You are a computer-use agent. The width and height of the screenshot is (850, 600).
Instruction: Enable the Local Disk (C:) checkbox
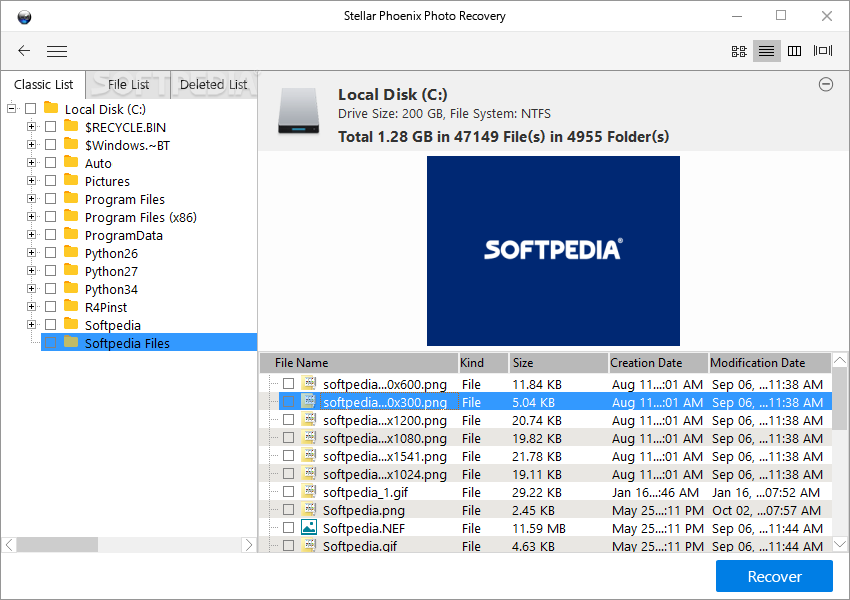tap(30, 108)
